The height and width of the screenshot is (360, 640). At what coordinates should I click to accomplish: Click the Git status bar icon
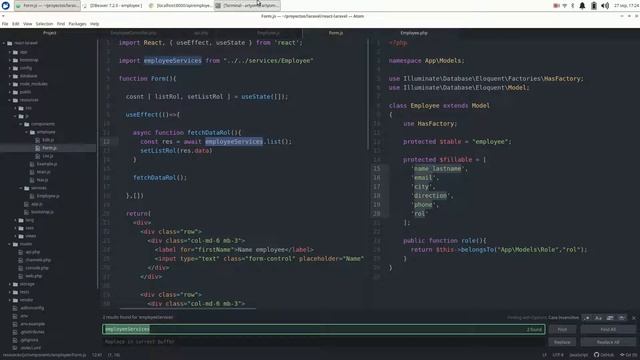click(628, 355)
